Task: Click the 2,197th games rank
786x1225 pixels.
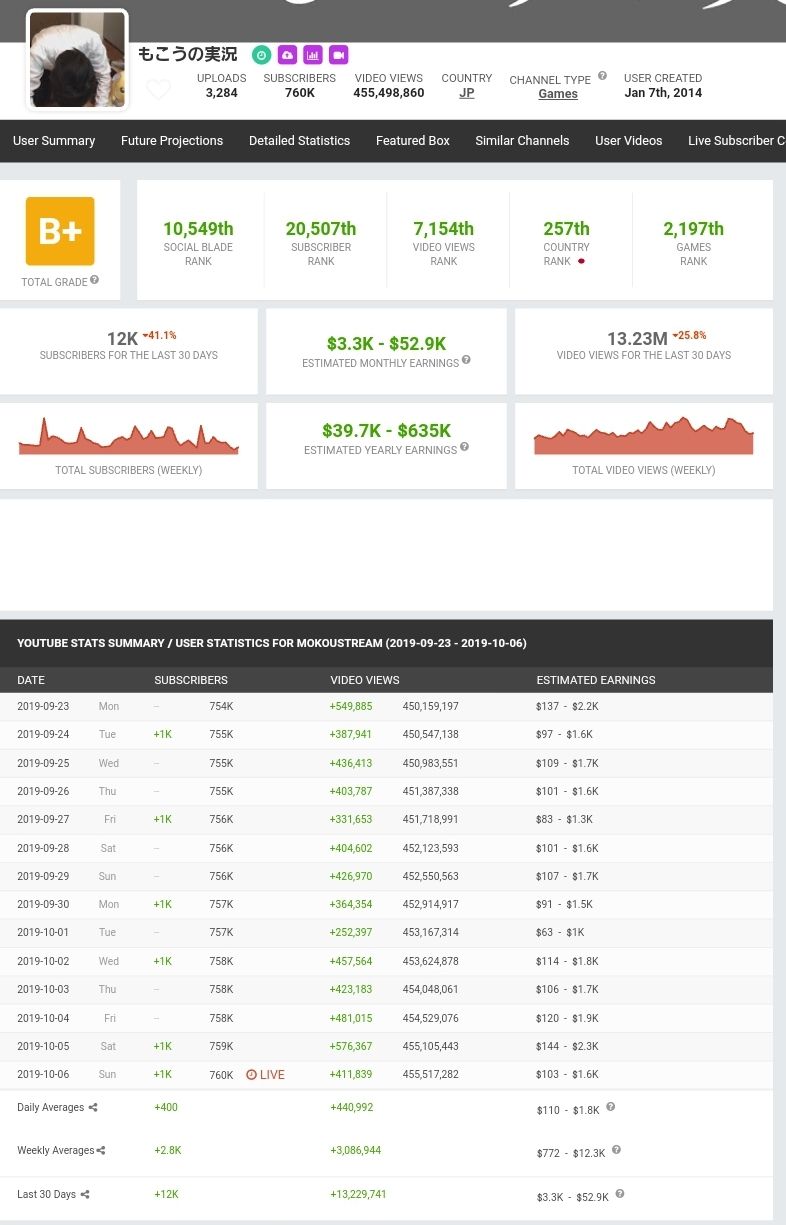Action: (693, 229)
